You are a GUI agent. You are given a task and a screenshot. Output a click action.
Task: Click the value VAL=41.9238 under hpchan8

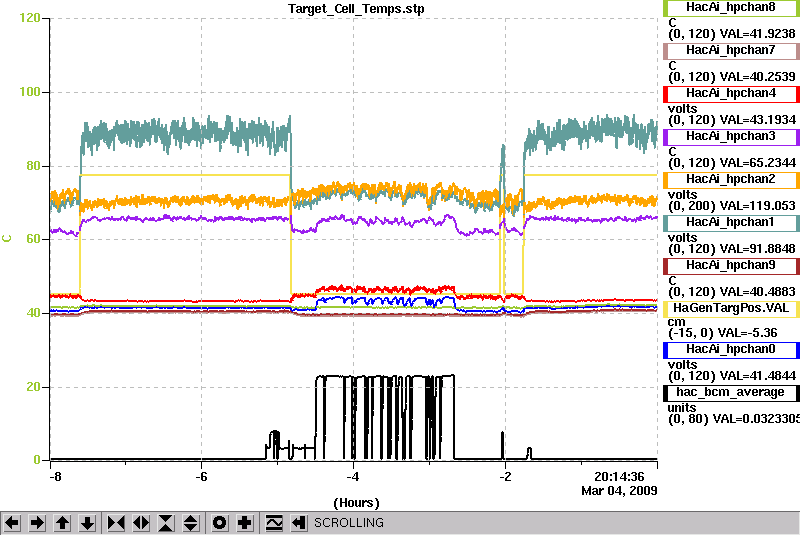[x=757, y=34]
